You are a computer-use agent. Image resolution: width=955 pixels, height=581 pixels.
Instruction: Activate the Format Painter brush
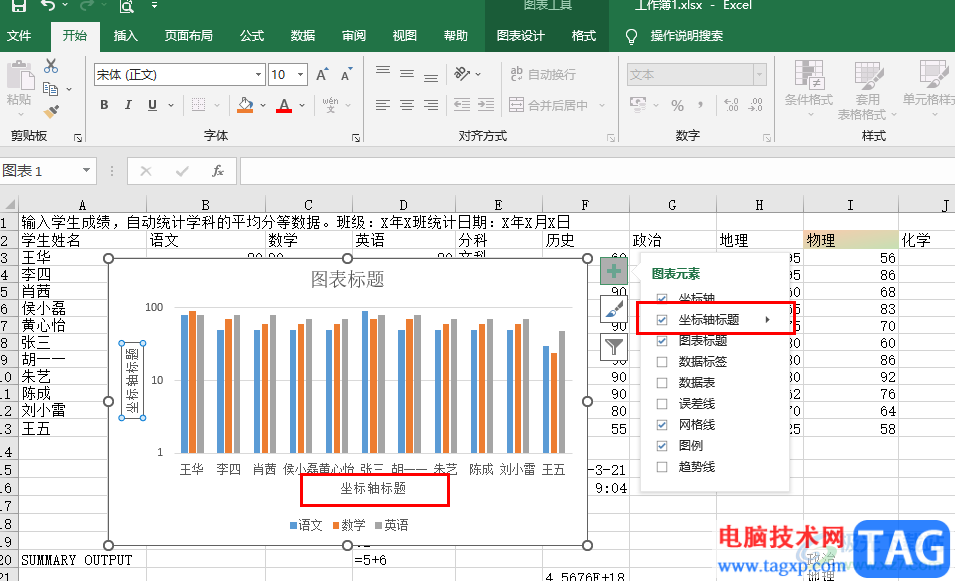[51, 112]
